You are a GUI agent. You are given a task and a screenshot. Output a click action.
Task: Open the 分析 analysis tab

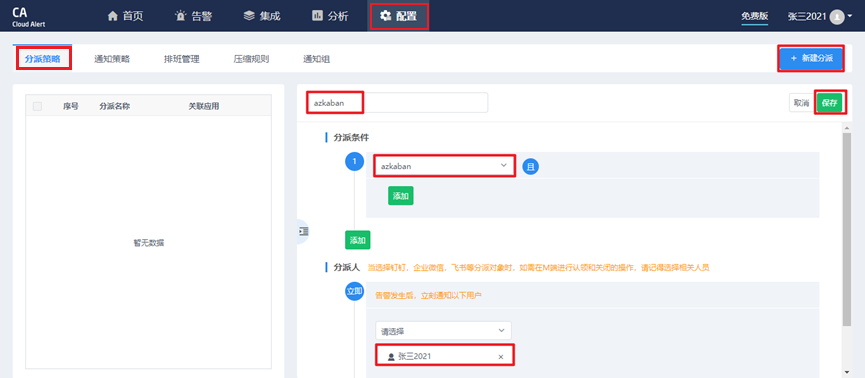330,16
